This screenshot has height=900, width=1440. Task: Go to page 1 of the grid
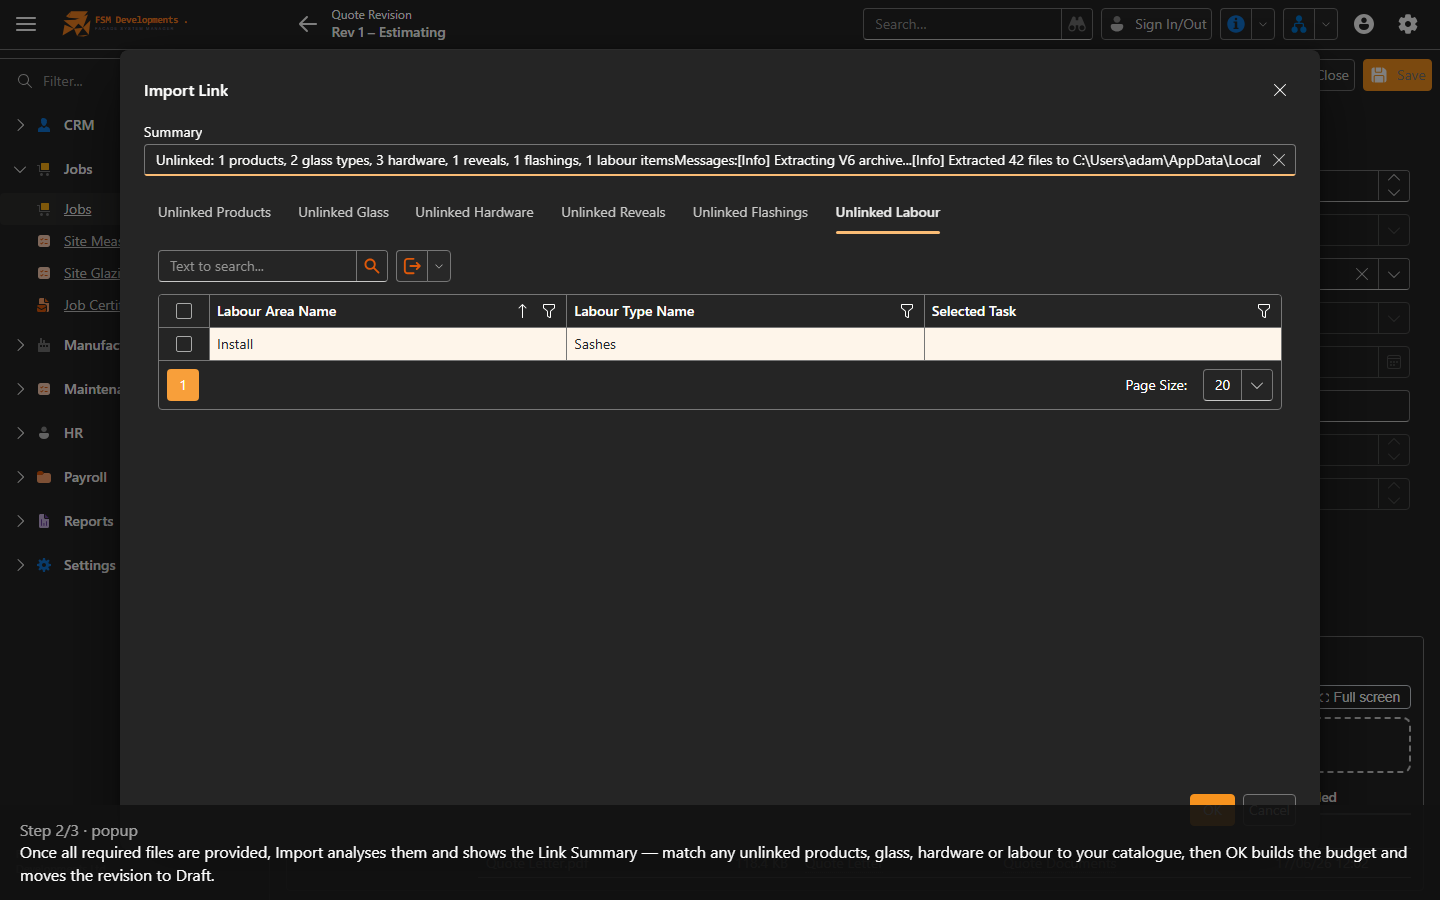(183, 385)
